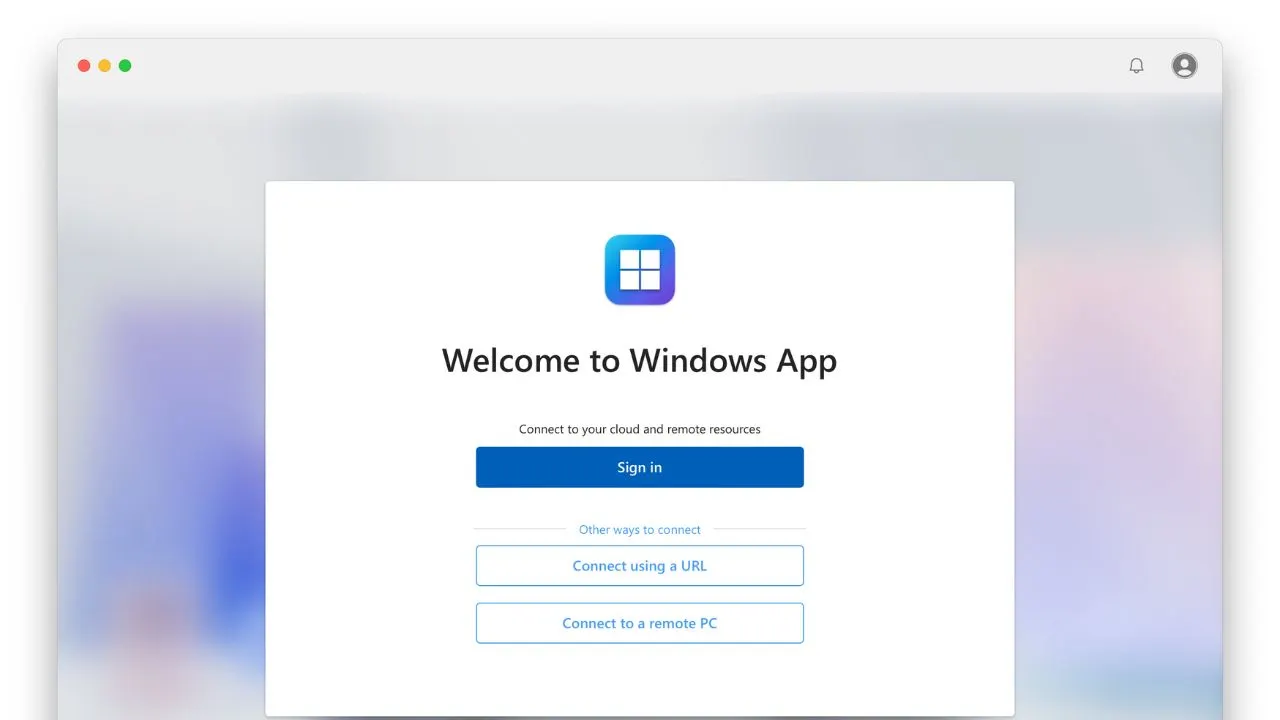Click the blue blurred background left of the card

[x=170, y=450]
